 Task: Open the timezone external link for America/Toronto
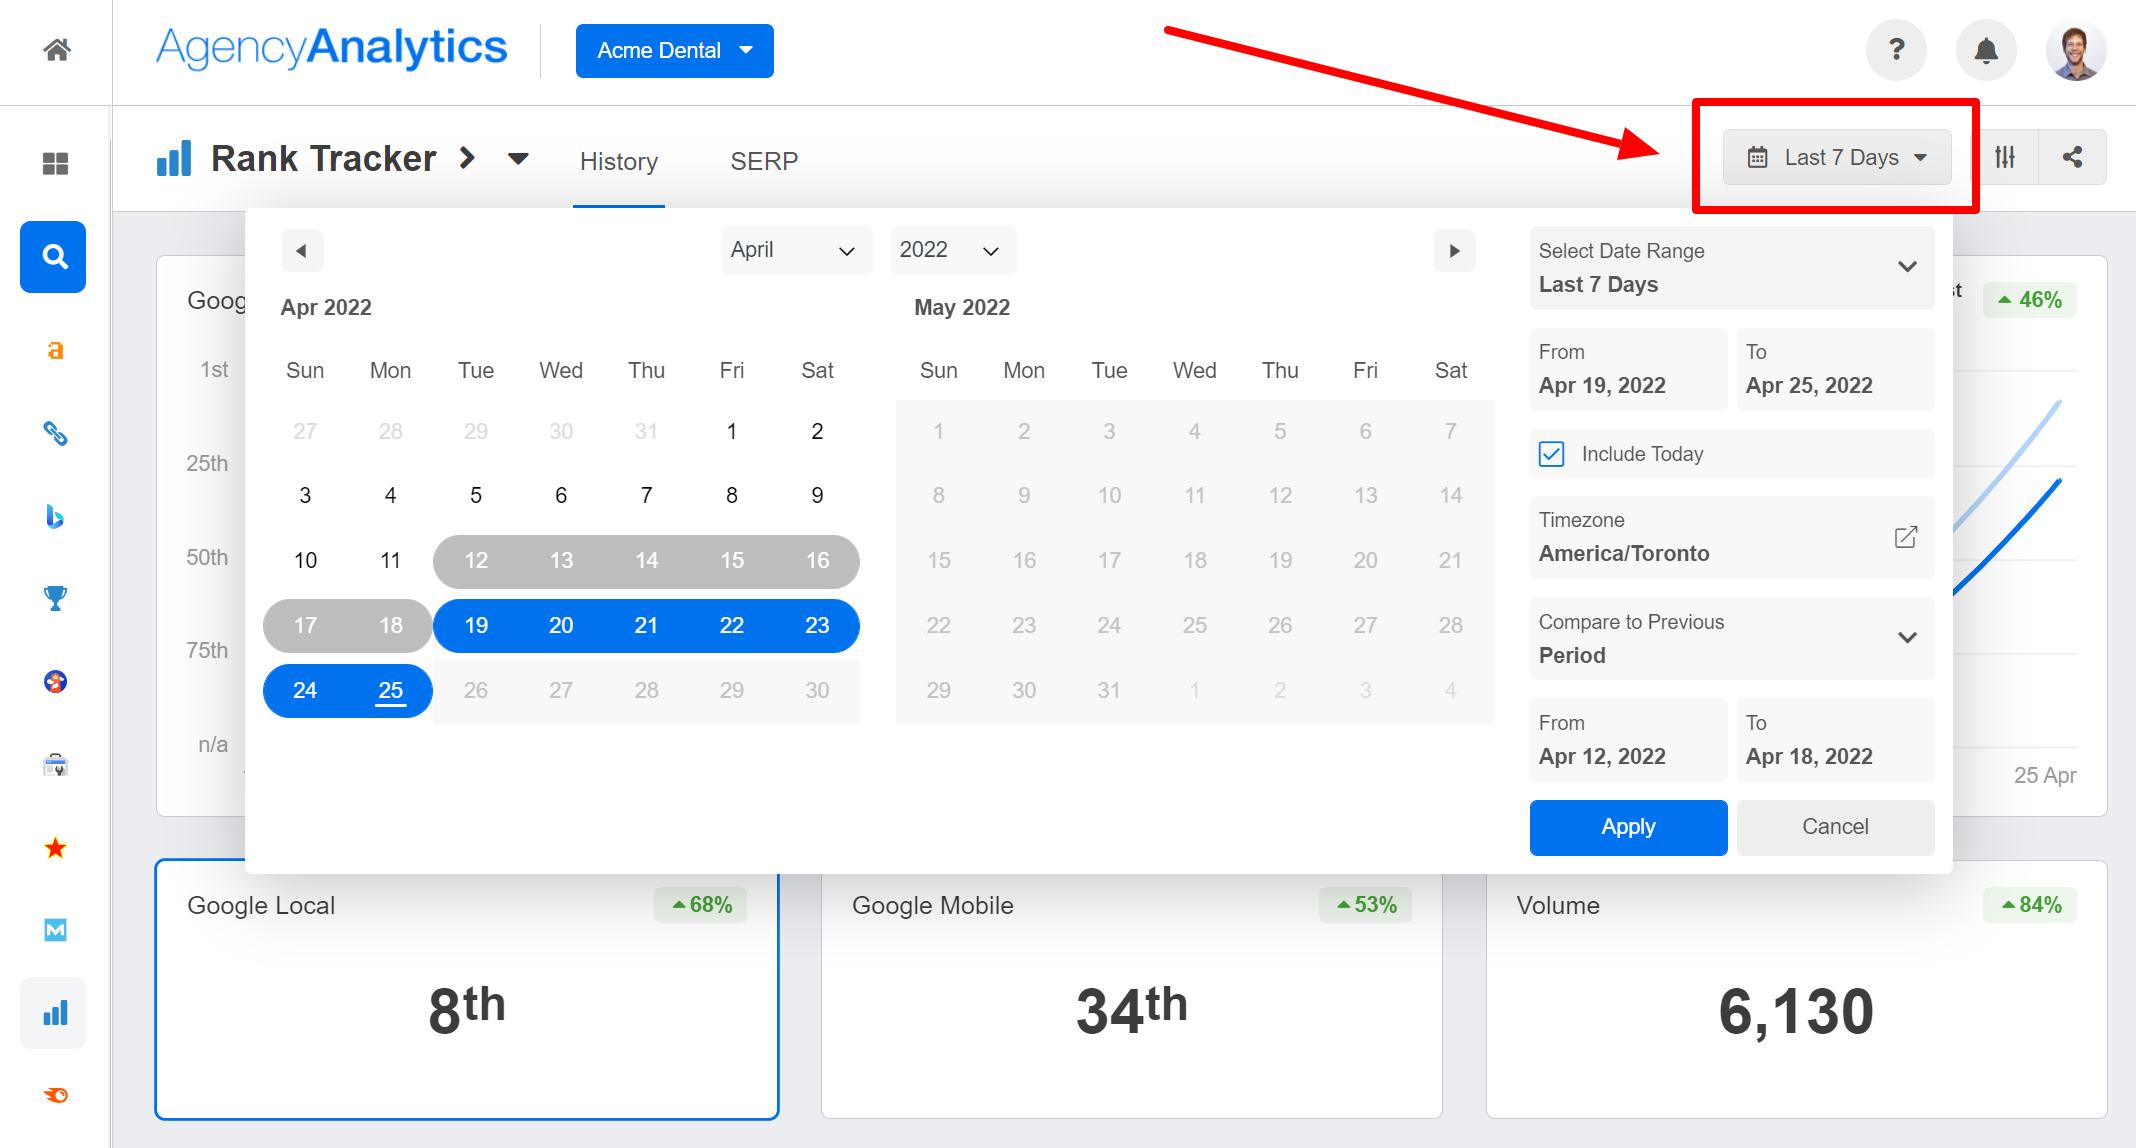(x=1905, y=537)
